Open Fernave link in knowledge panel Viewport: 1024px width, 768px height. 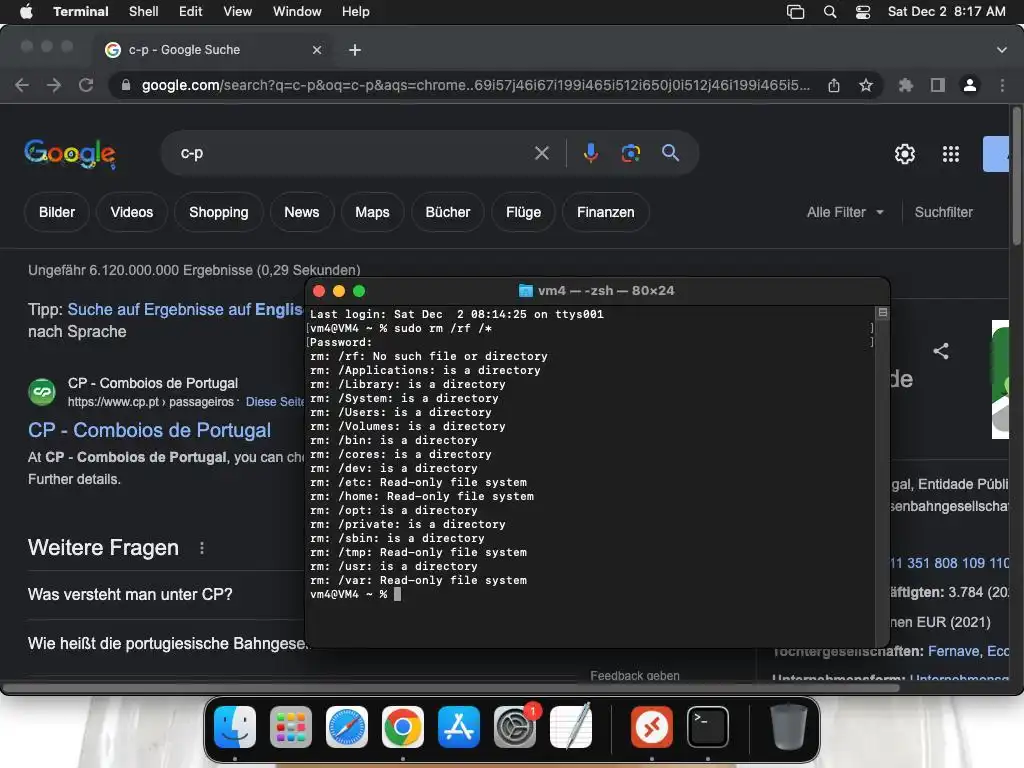(x=954, y=651)
